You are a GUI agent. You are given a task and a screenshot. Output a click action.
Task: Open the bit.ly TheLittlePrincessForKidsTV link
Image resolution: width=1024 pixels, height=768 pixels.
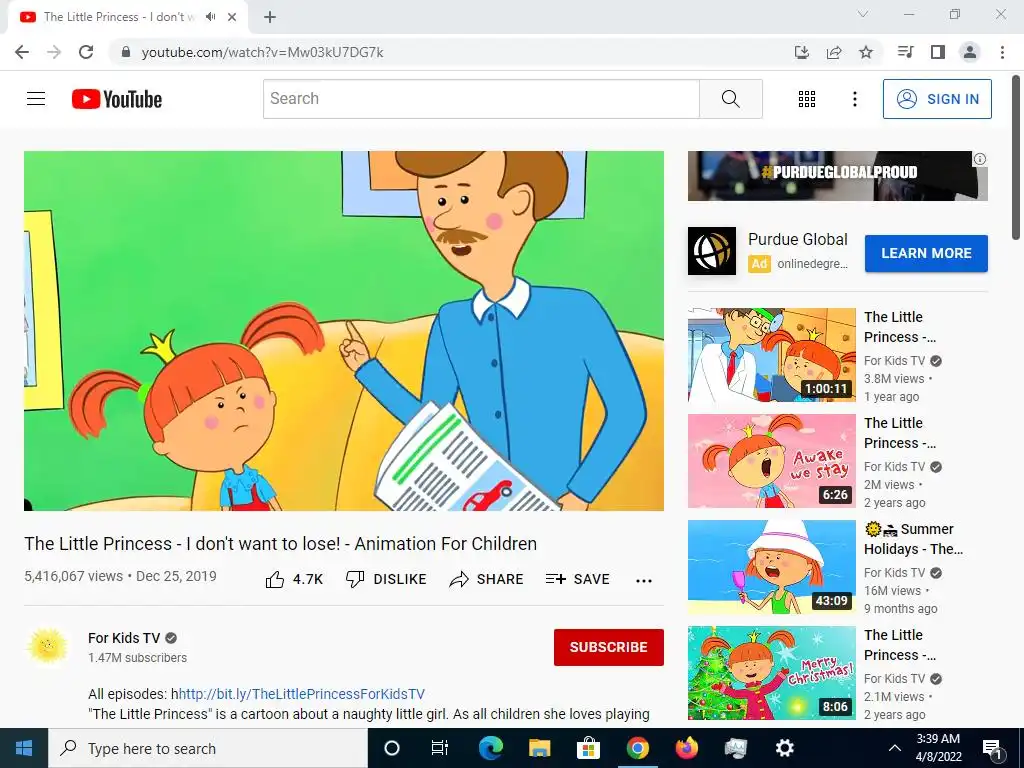coord(302,694)
